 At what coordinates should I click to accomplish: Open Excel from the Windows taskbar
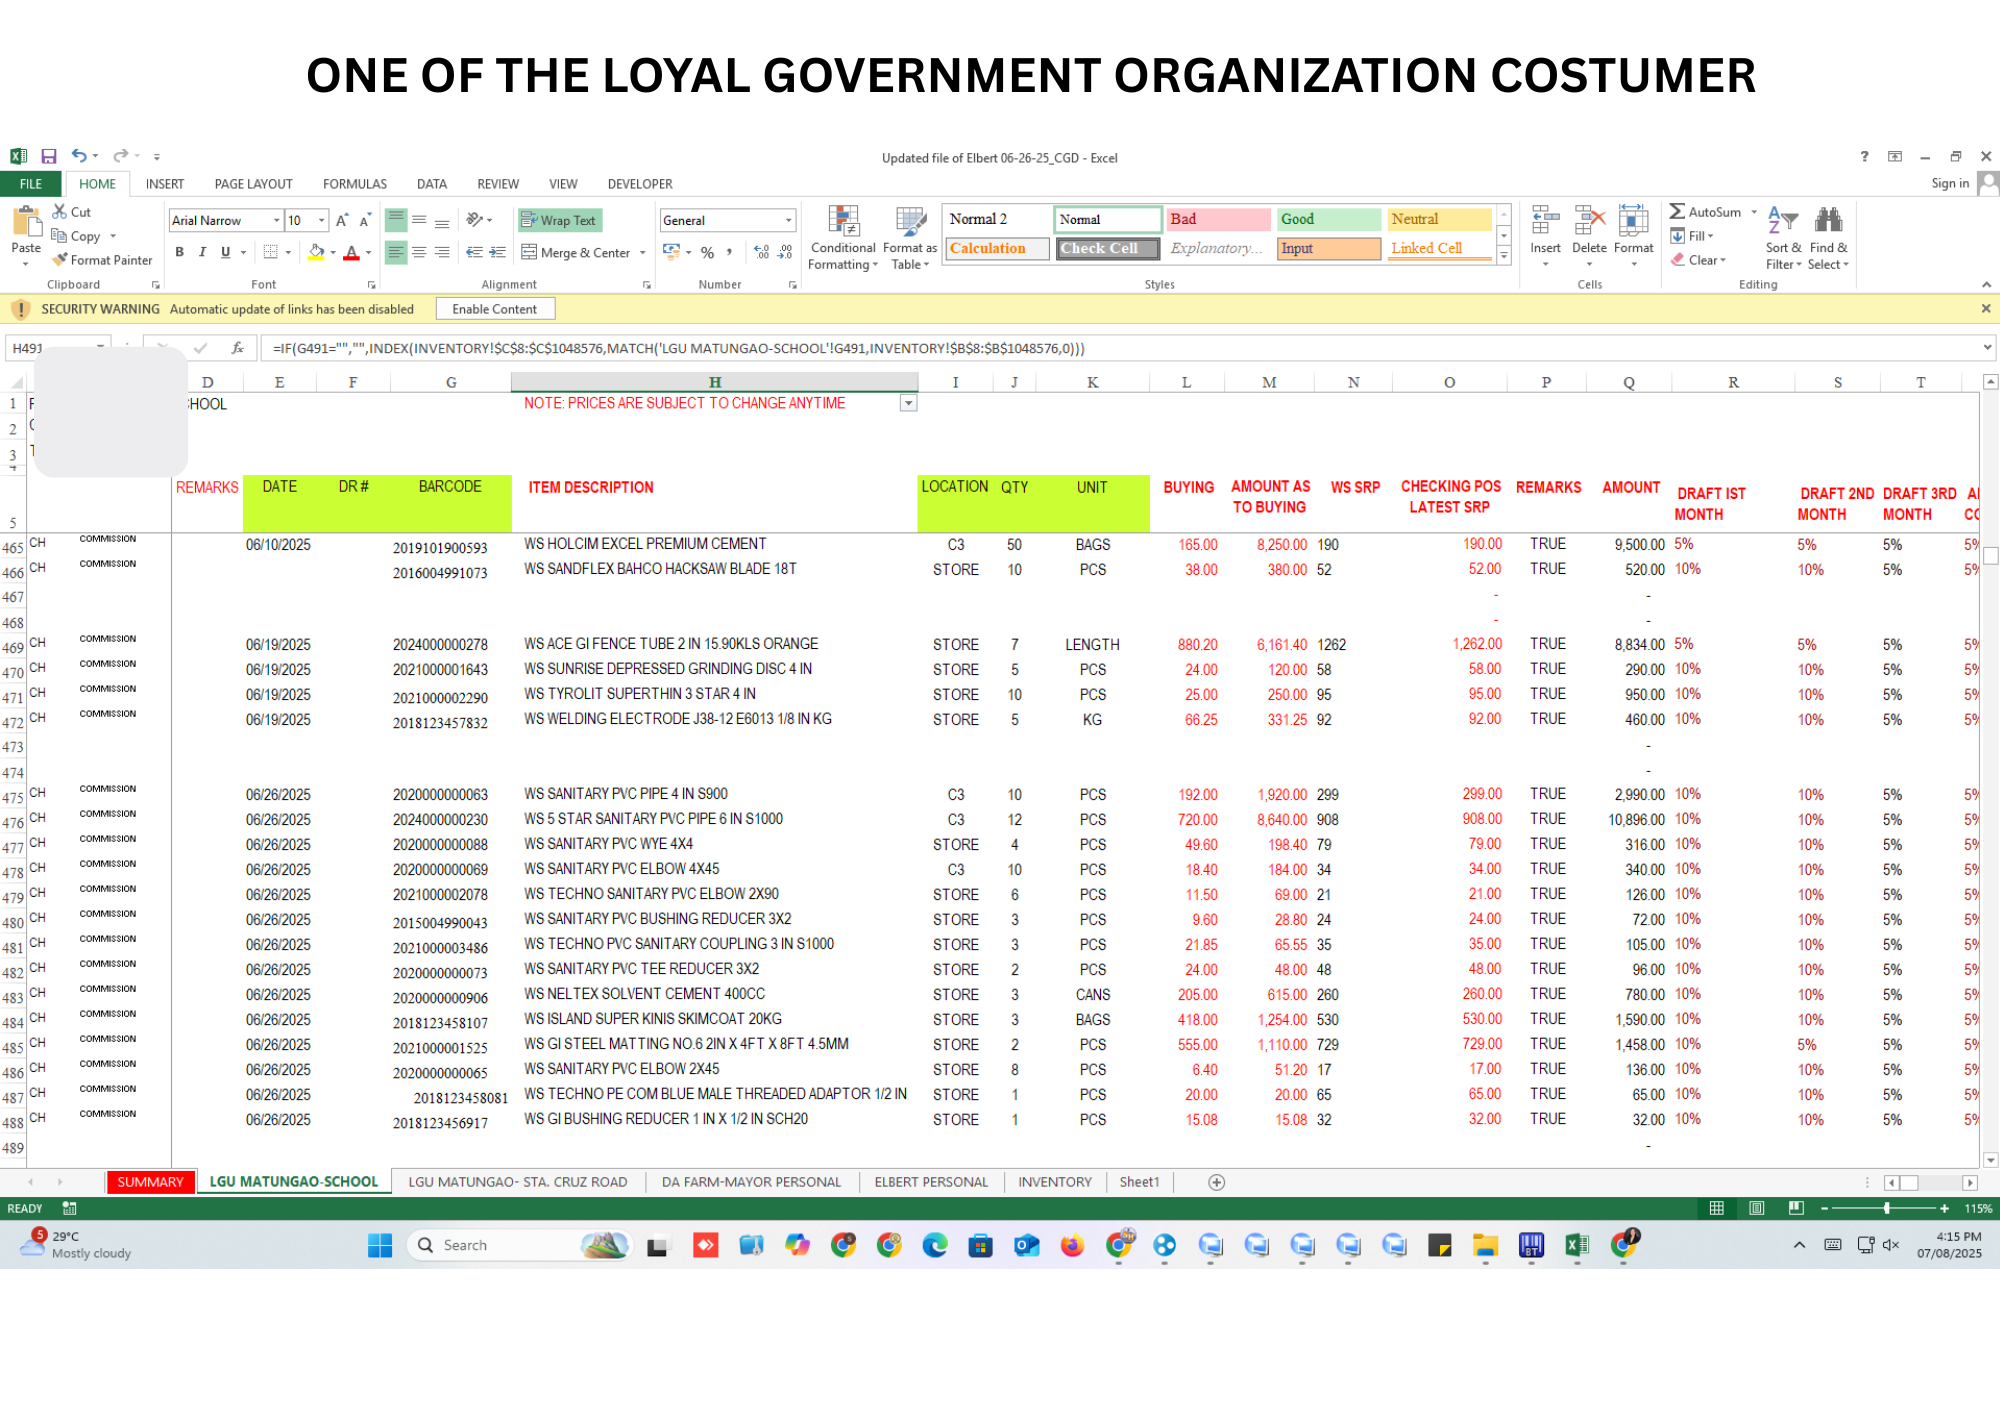[x=1577, y=1245]
